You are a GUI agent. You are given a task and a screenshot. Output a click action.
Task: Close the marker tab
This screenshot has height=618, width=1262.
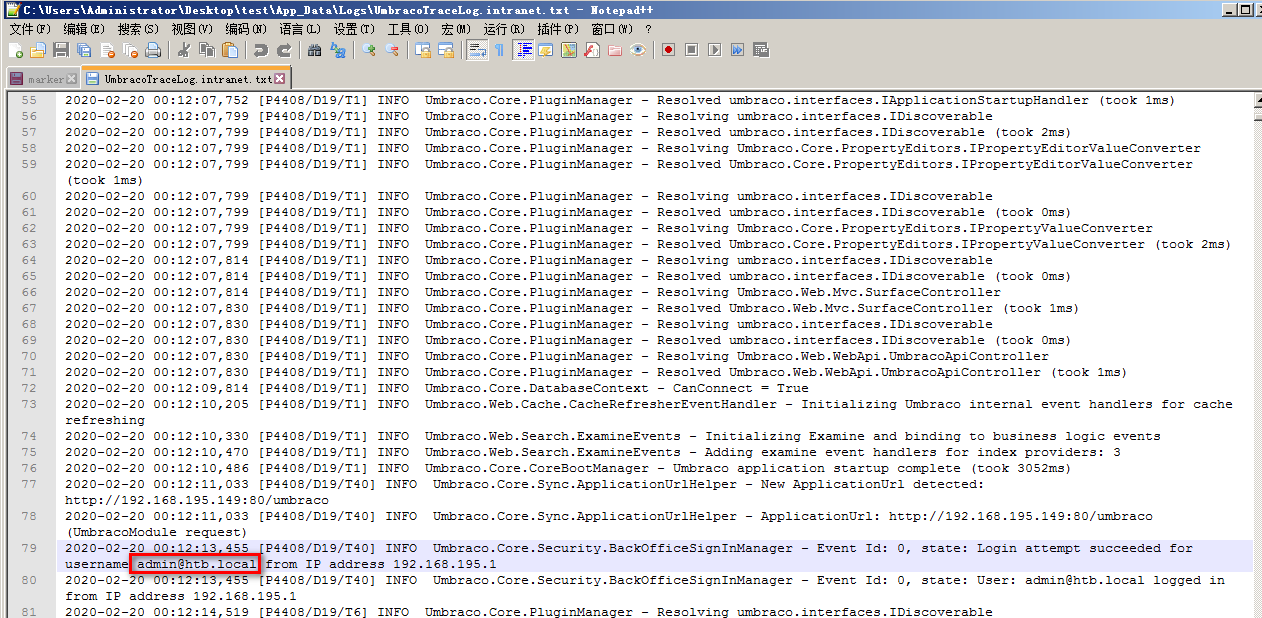pyautogui.click(x=71, y=78)
